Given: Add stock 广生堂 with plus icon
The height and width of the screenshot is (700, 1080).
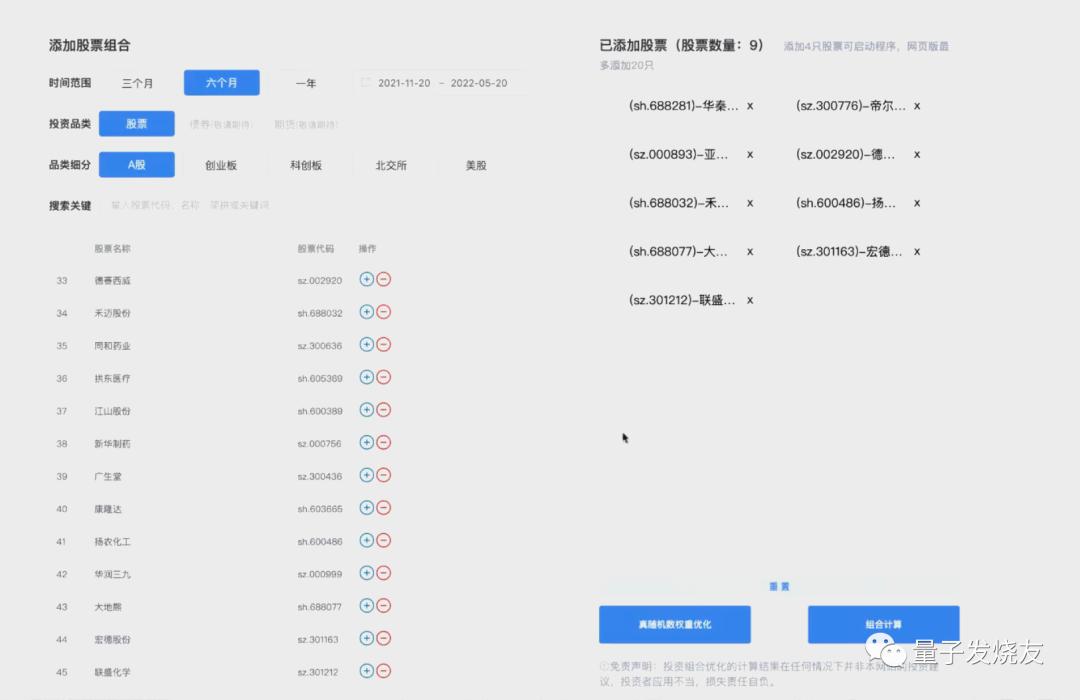Looking at the screenshot, I should pyautogui.click(x=366, y=475).
